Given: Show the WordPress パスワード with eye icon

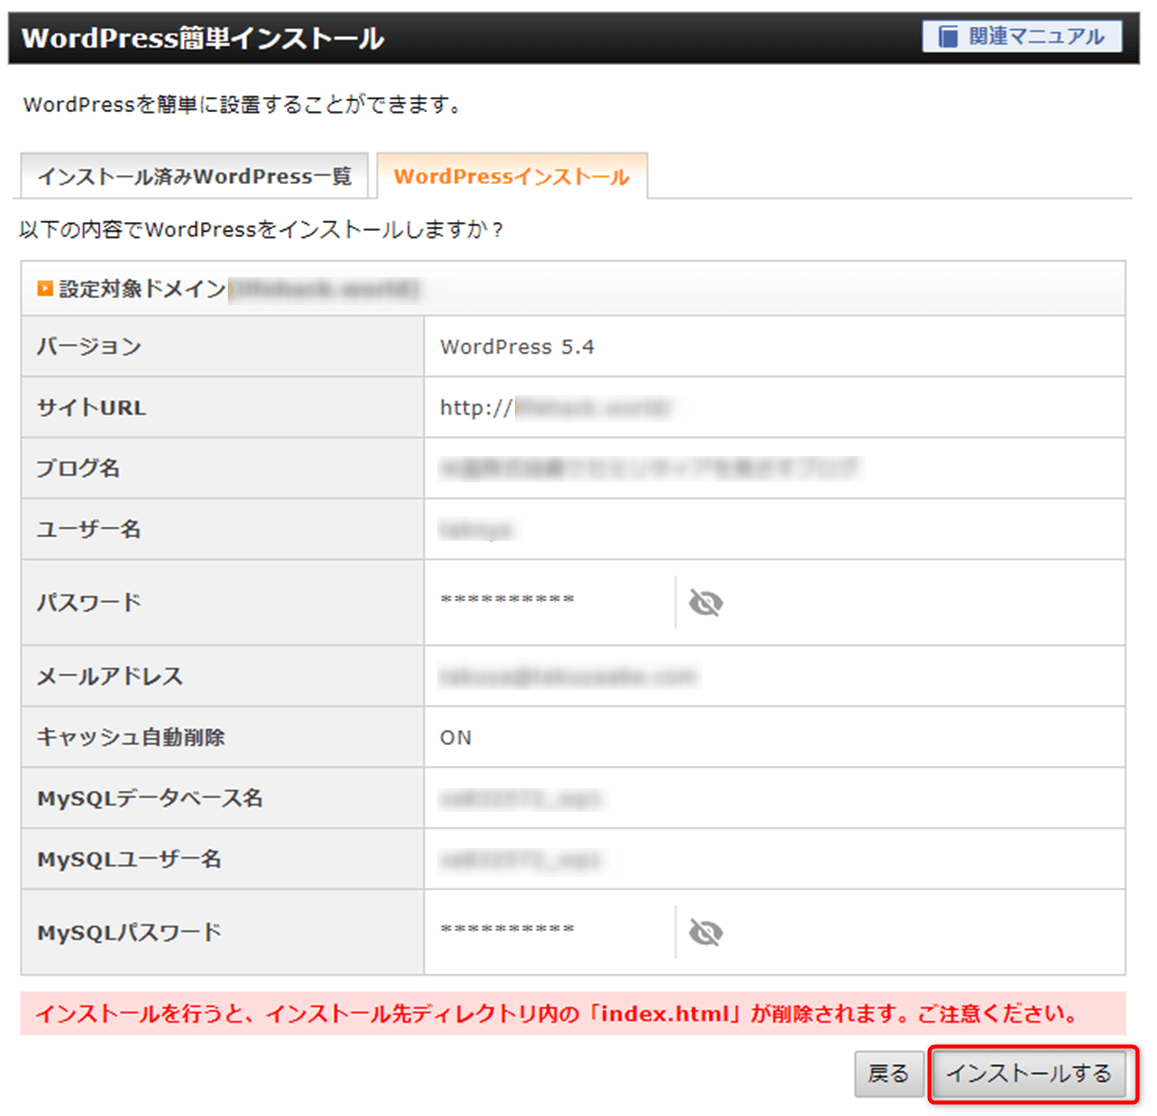Looking at the screenshot, I should pos(705,603).
